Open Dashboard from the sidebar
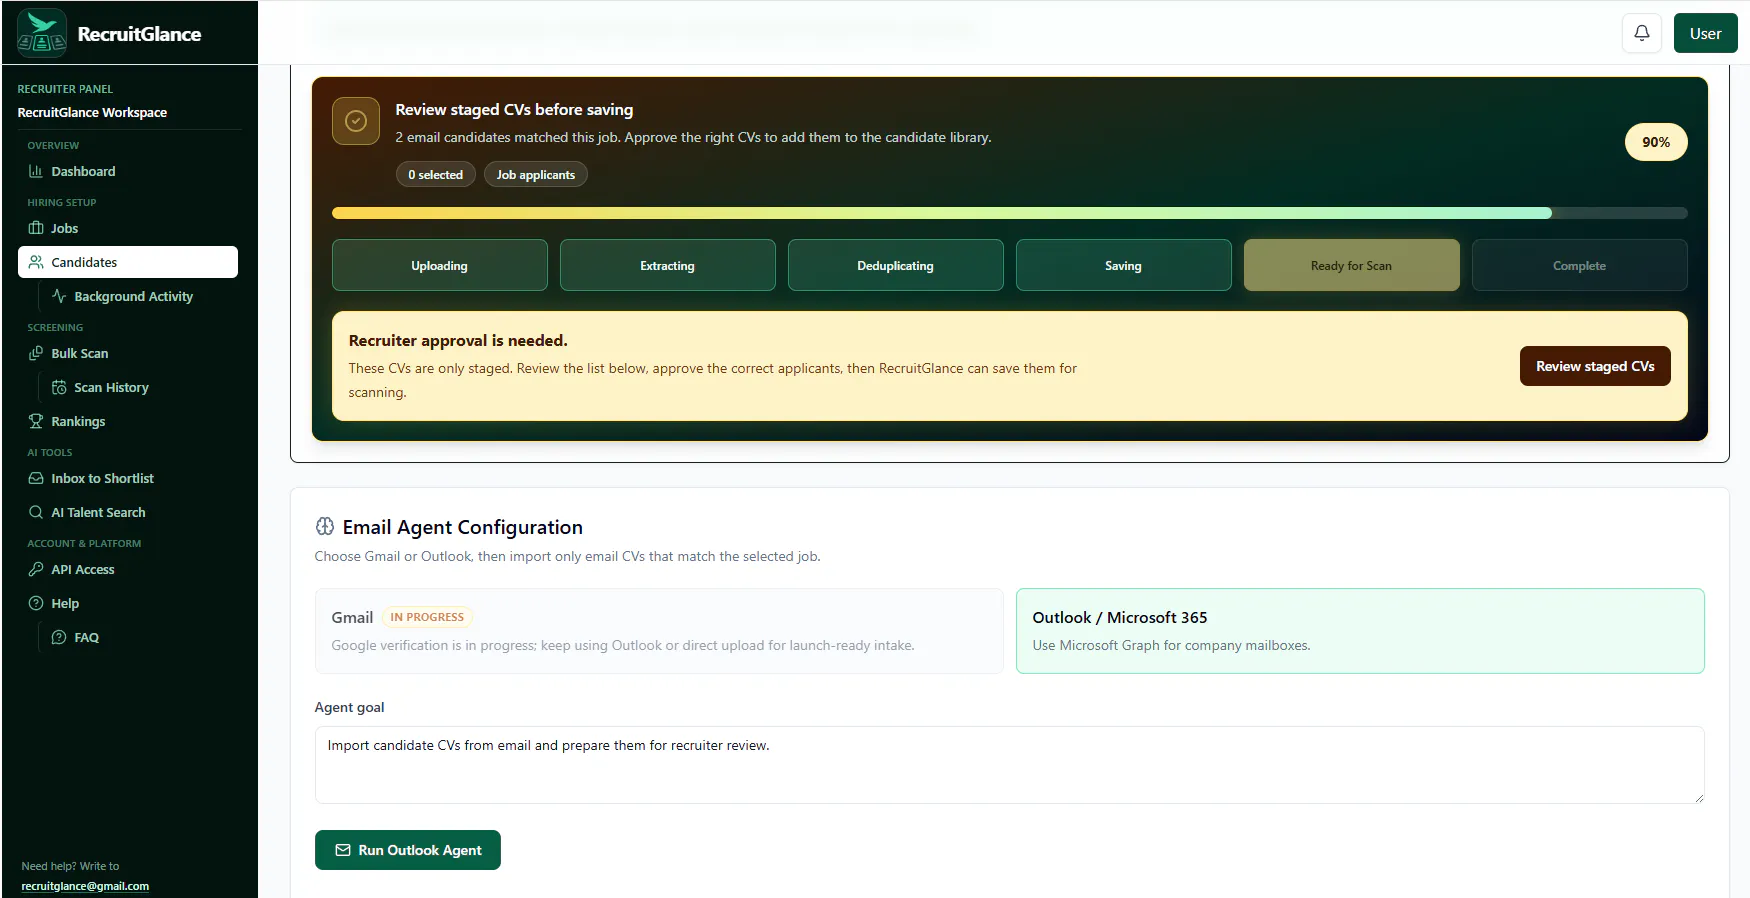 [128, 172]
